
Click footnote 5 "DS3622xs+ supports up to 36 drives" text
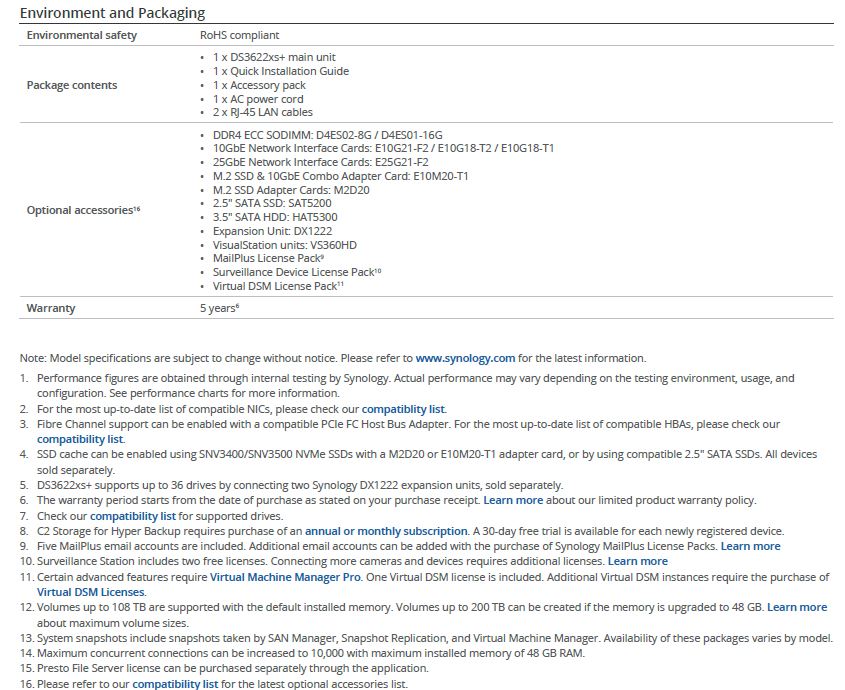point(300,485)
